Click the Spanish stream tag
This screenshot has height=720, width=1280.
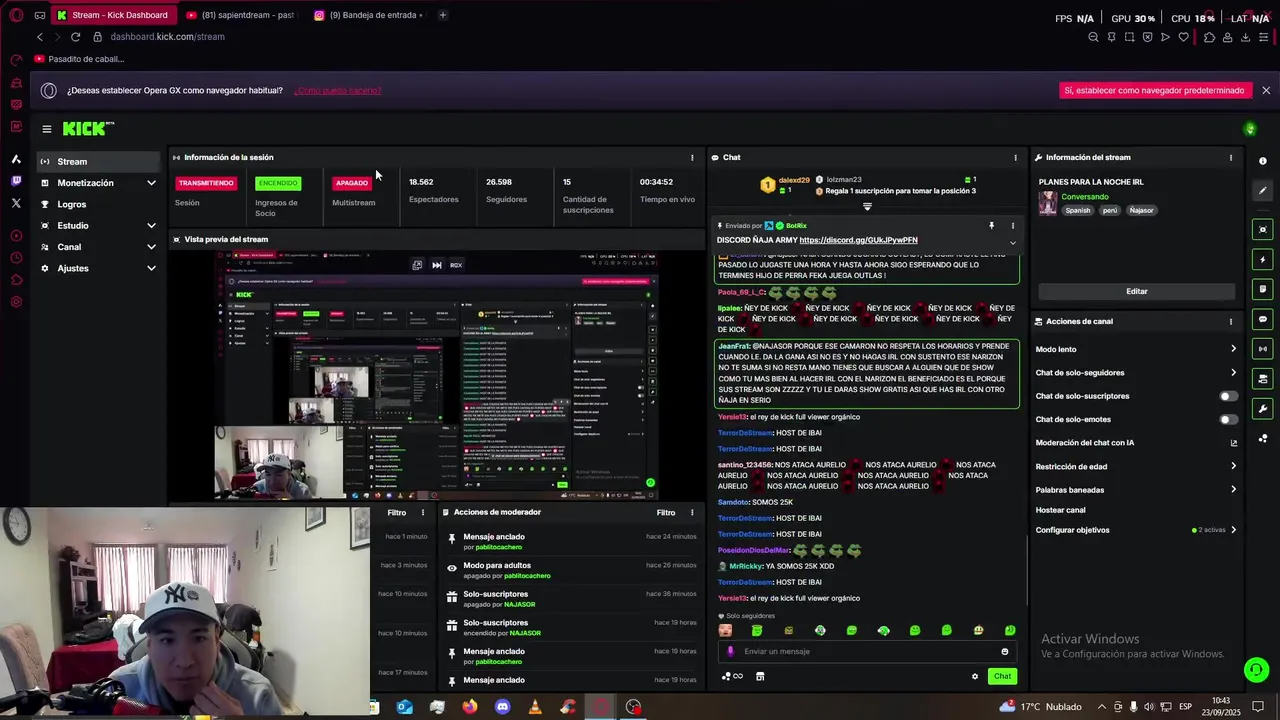[1078, 211]
